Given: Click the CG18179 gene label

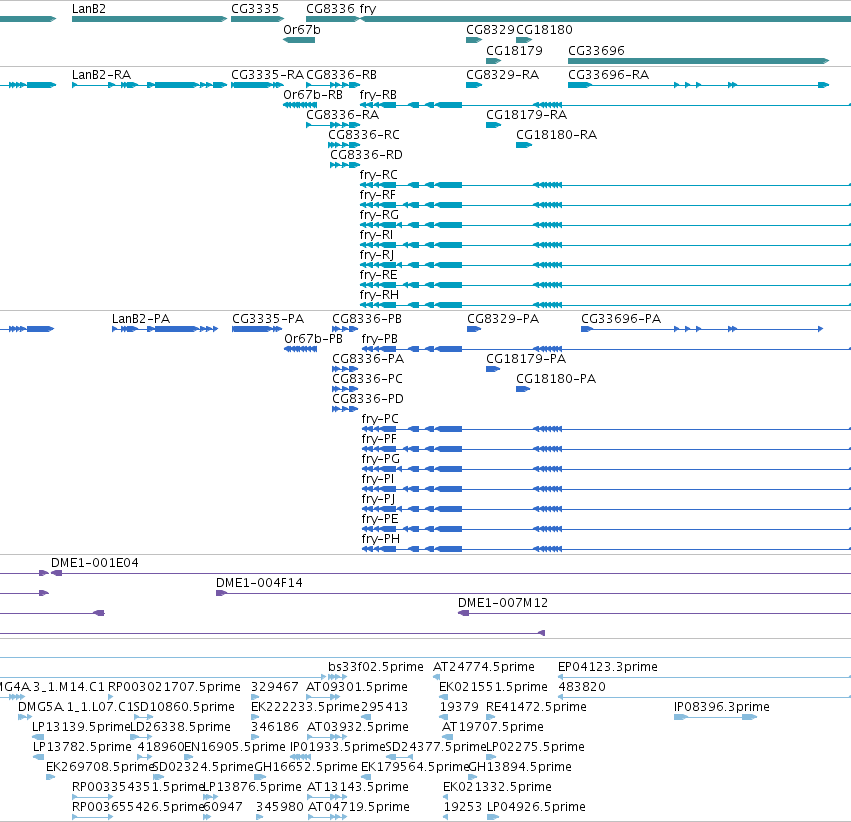Looking at the screenshot, I should [514, 51].
